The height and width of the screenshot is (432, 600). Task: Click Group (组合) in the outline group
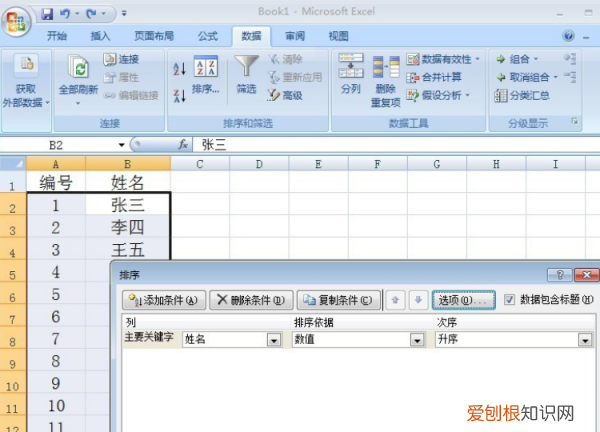coord(513,59)
